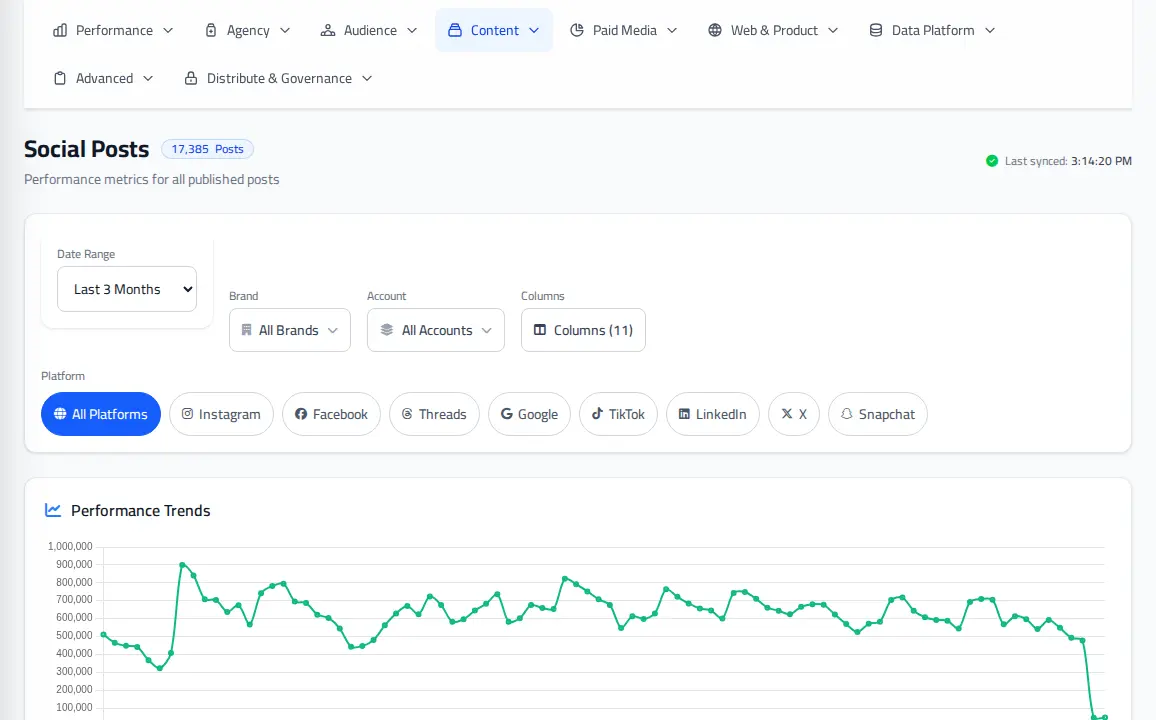Click the Data Platform database icon
Viewport: 1156px width, 720px height.
(875, 30)
